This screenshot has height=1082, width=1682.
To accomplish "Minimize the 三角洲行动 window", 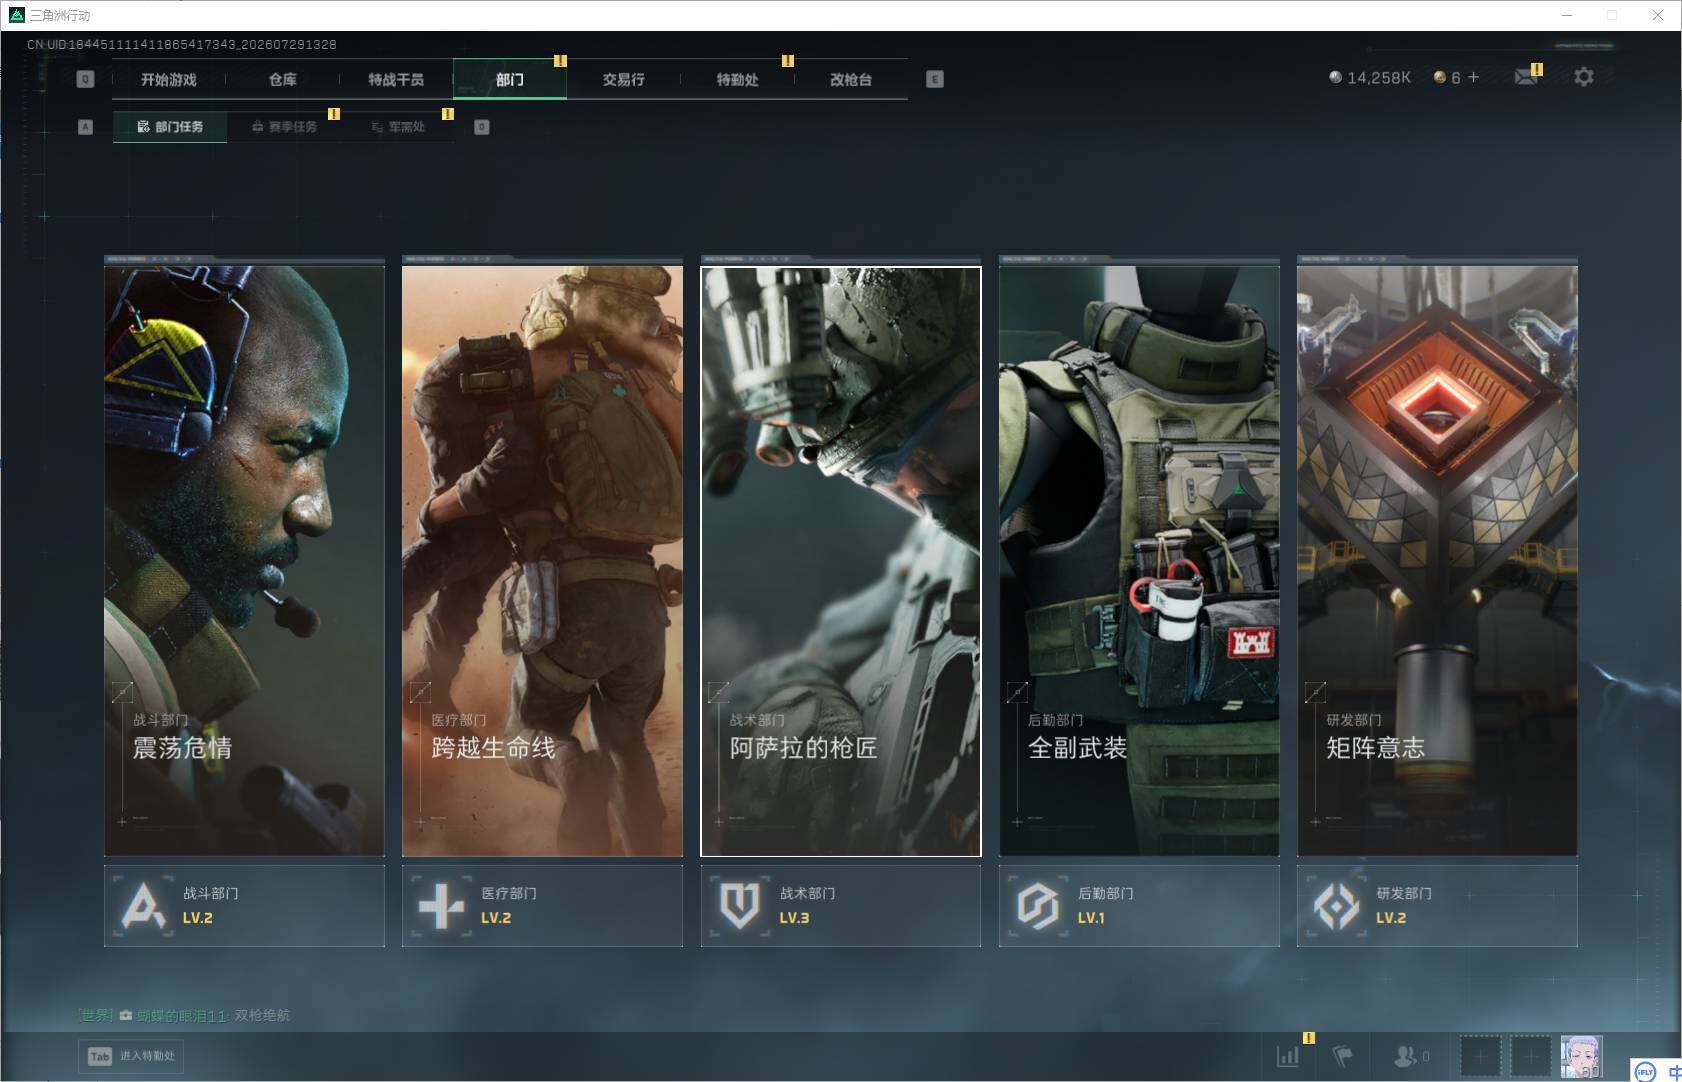I will click(1567, 15).
